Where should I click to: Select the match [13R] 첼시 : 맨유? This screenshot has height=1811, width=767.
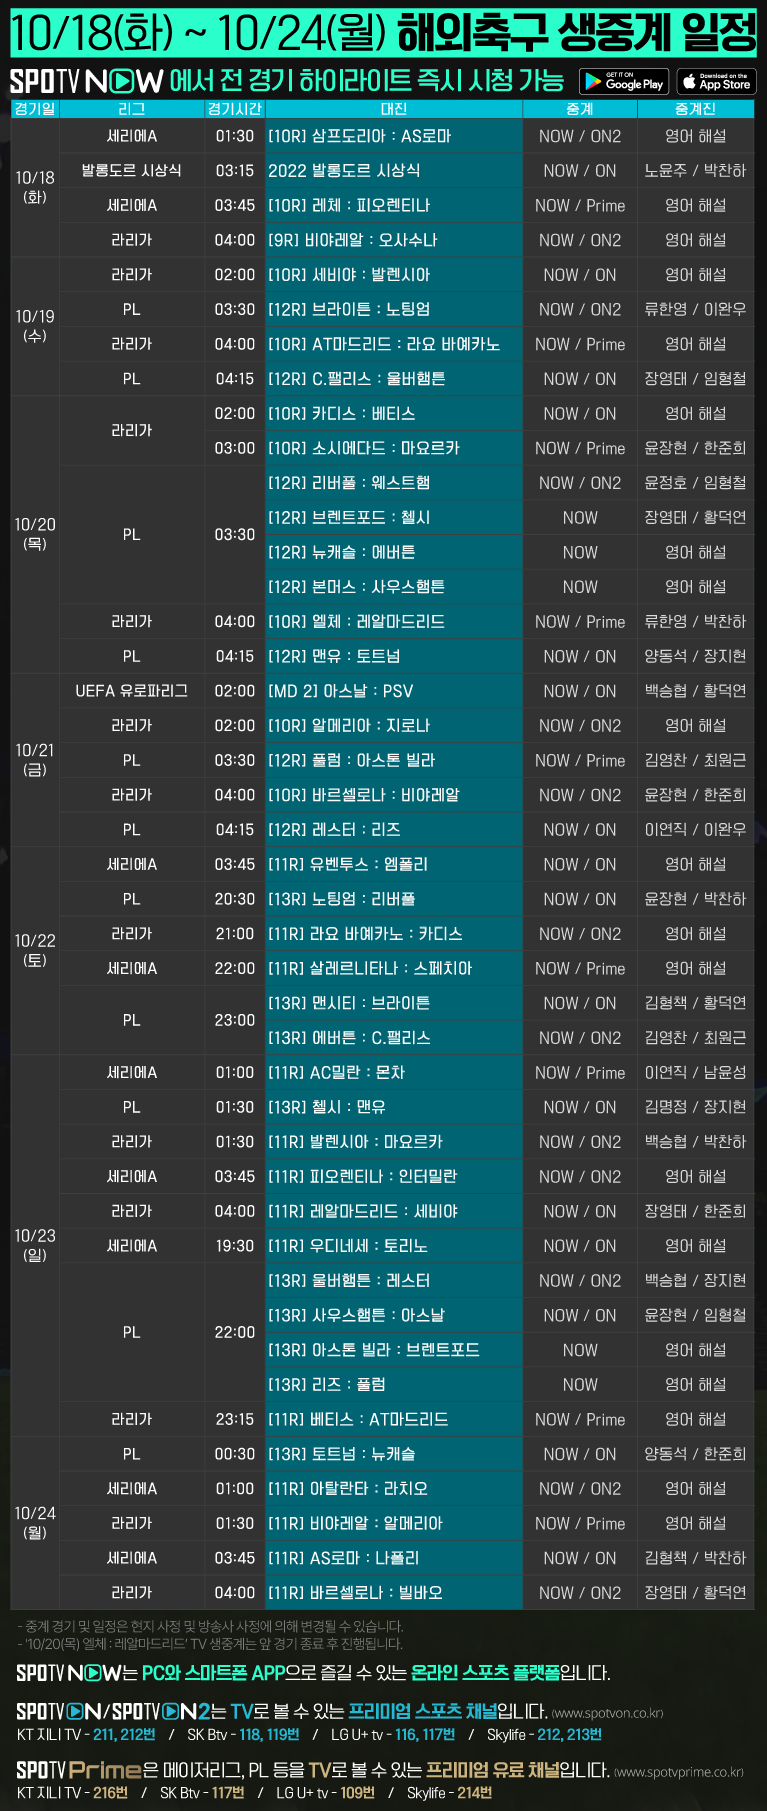click(394, 1107)
